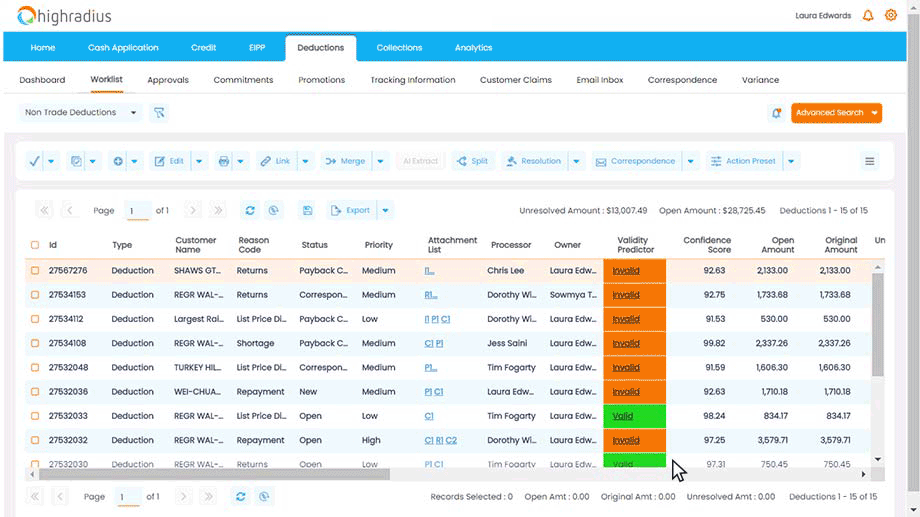Open the Approvals sub-tab
This screenshot has height=517, width=920.
(x=167, y=80)
